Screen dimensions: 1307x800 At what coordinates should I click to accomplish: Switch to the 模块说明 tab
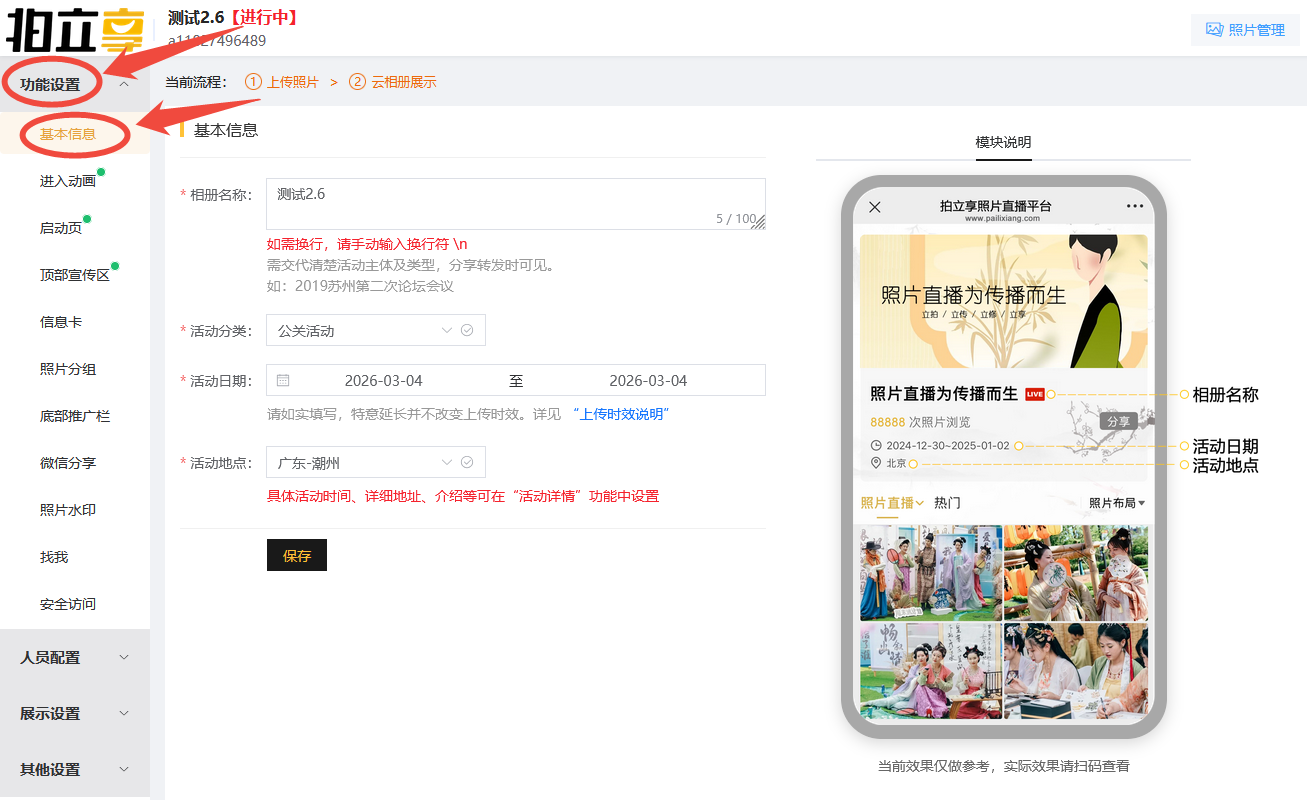(1003, 142)
